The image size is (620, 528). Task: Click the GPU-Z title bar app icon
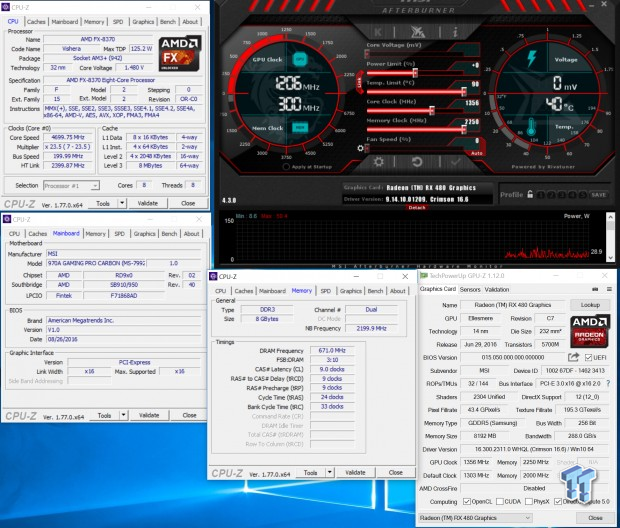[424, 276]
